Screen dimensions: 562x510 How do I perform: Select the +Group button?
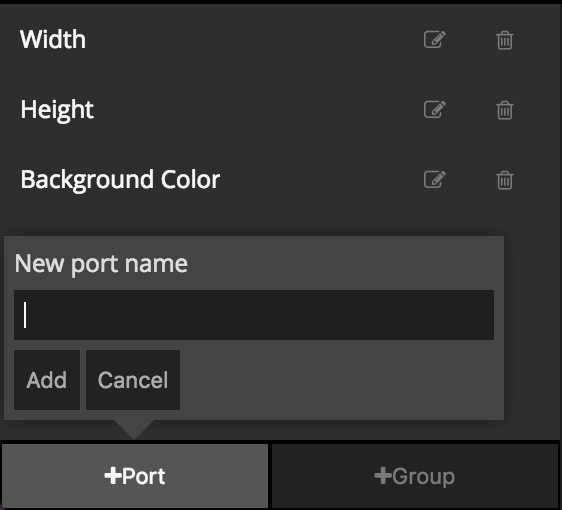coord(415,476)
